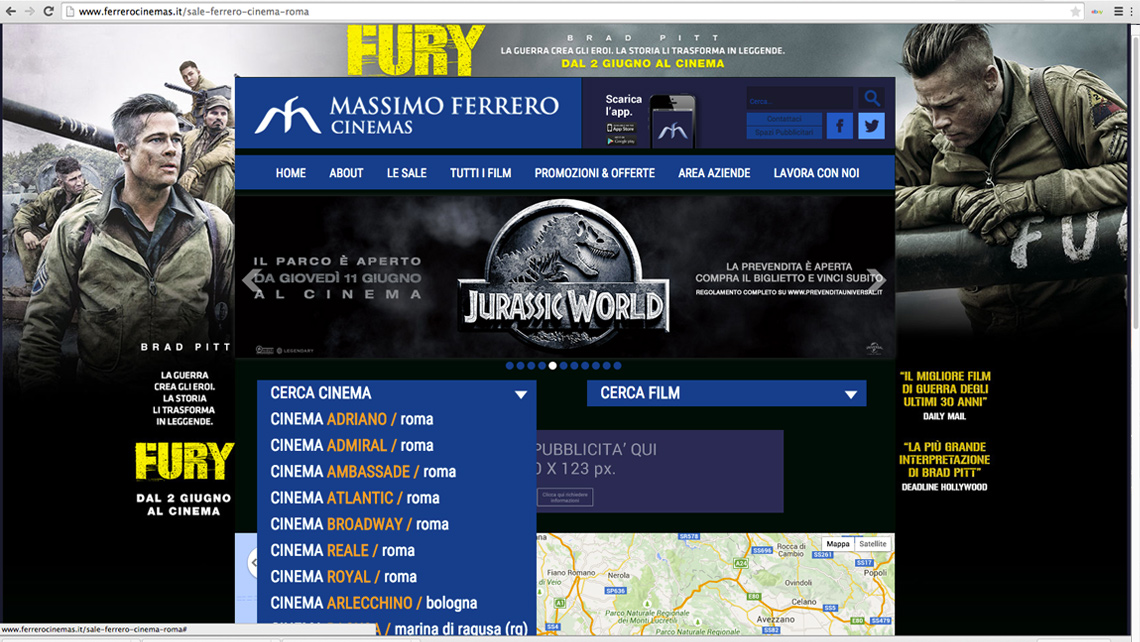Collapse the CERCA CINEMA dropdown

tap(396, 393)
